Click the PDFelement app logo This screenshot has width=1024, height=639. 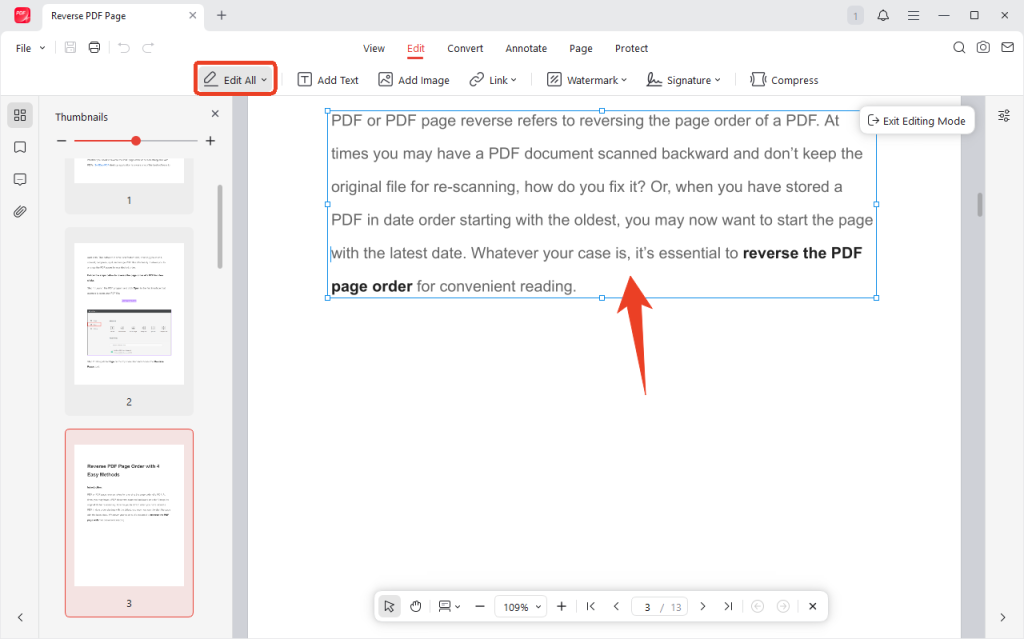point(22,15)
